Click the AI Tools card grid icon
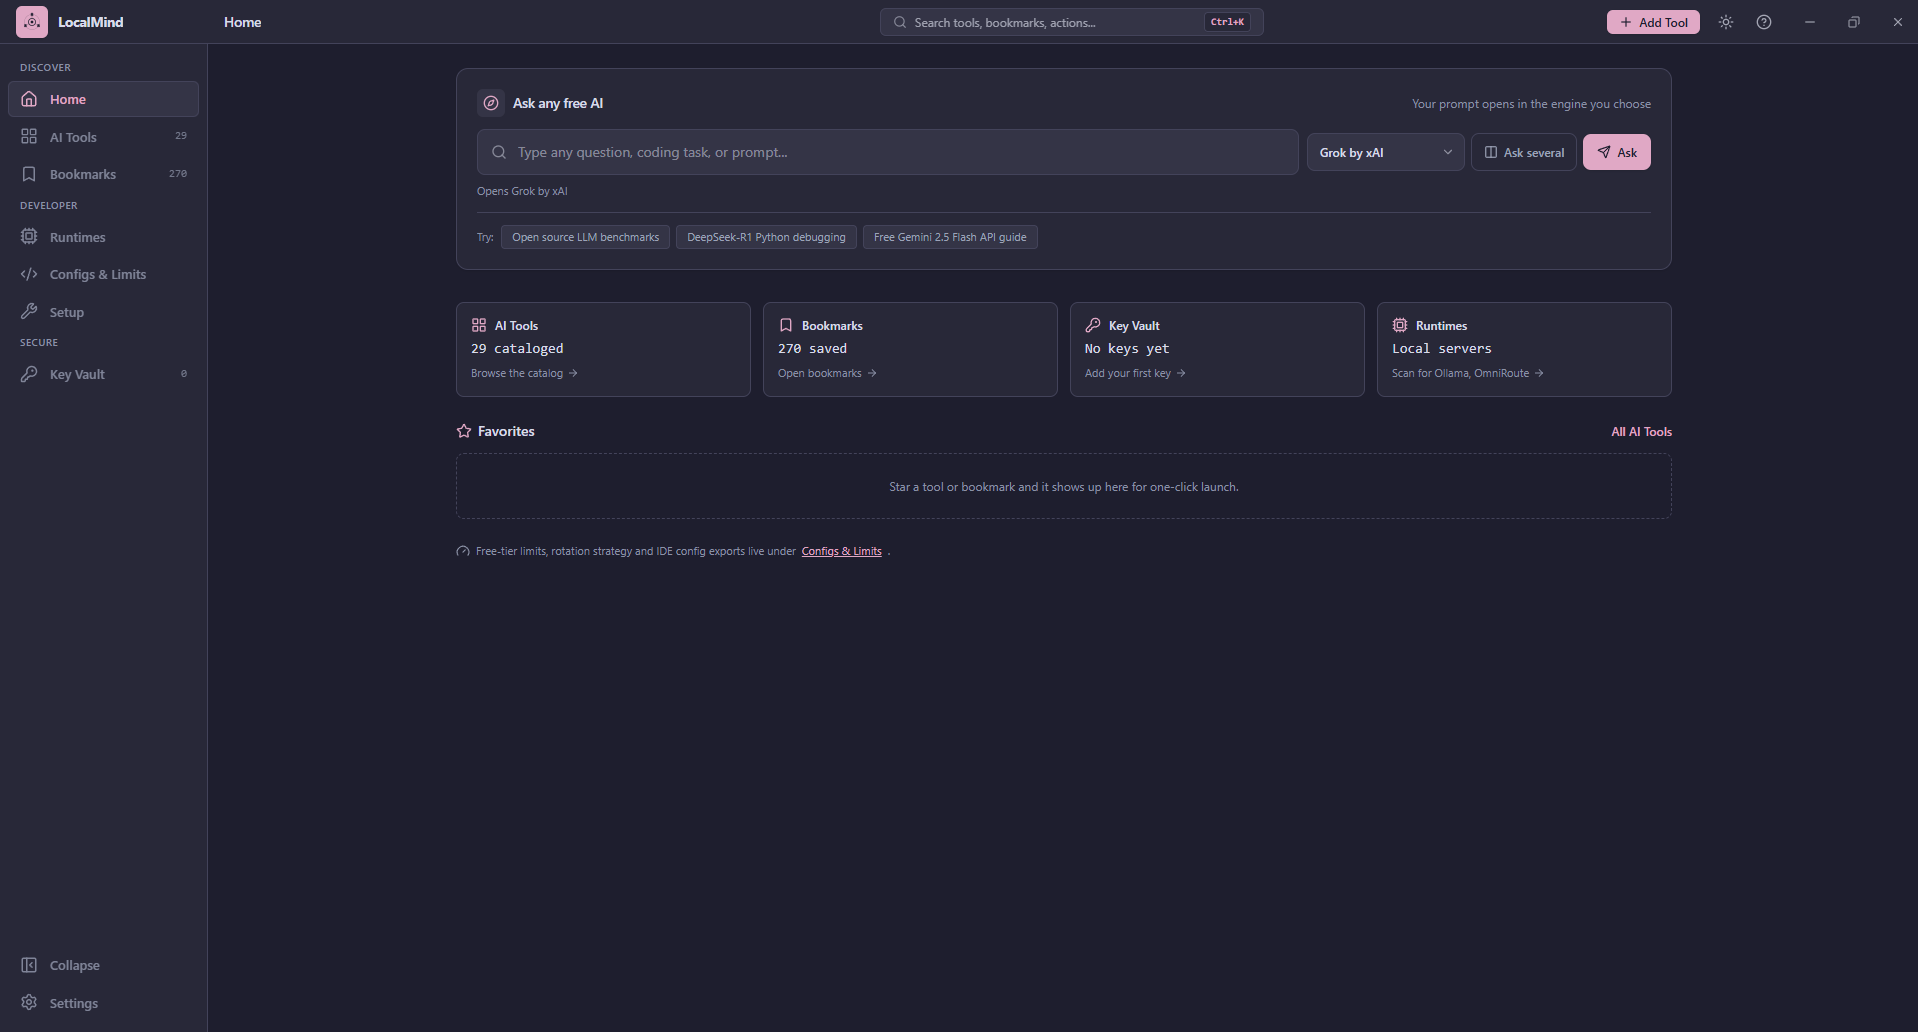1918x1032 pixels. tap(479, 325)
